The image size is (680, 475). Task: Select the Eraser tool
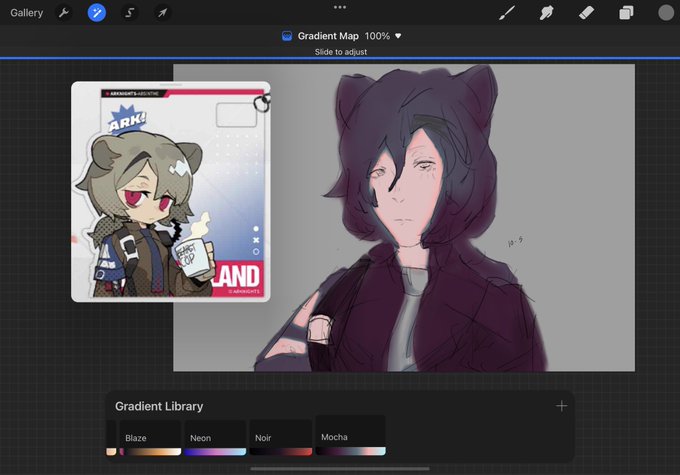click(586, 13)
